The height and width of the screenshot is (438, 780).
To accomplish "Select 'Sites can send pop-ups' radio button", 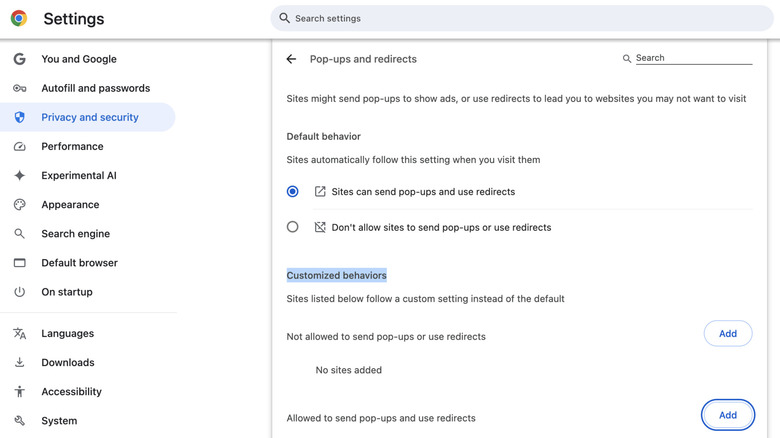I will coord(293,191).
